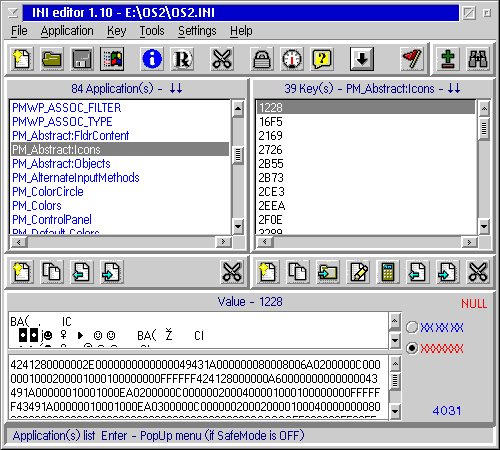Click the colorful flag windows icon

112,59
